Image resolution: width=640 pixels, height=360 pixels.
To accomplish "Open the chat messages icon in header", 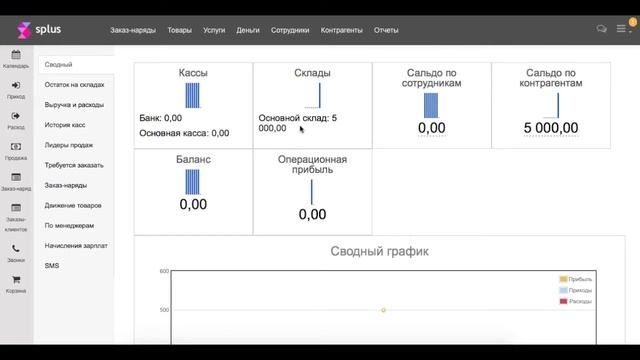I will (x=601, y=29).
